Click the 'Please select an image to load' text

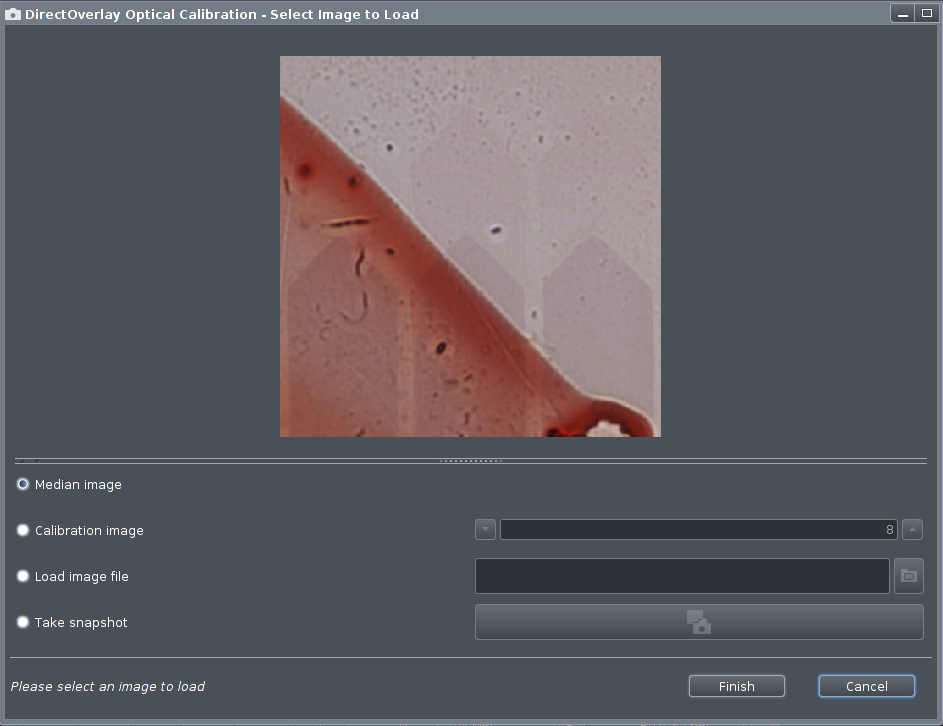click(x=108, y=686)
